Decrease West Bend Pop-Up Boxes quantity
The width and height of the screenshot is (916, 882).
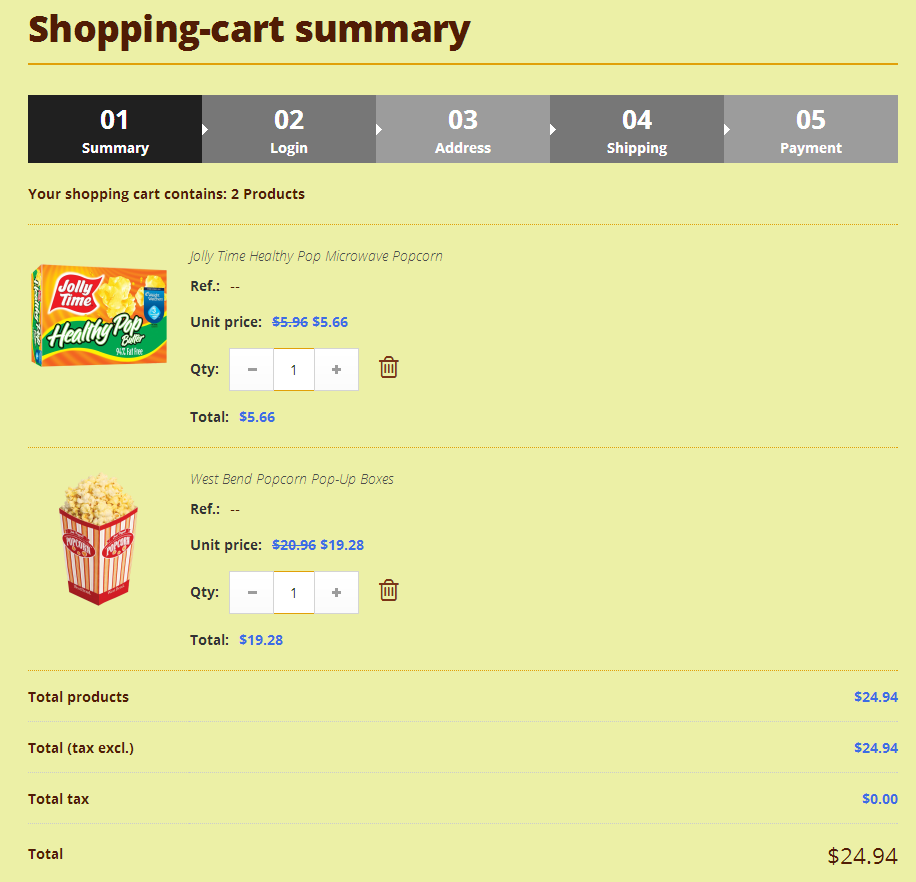coord(252,593)
